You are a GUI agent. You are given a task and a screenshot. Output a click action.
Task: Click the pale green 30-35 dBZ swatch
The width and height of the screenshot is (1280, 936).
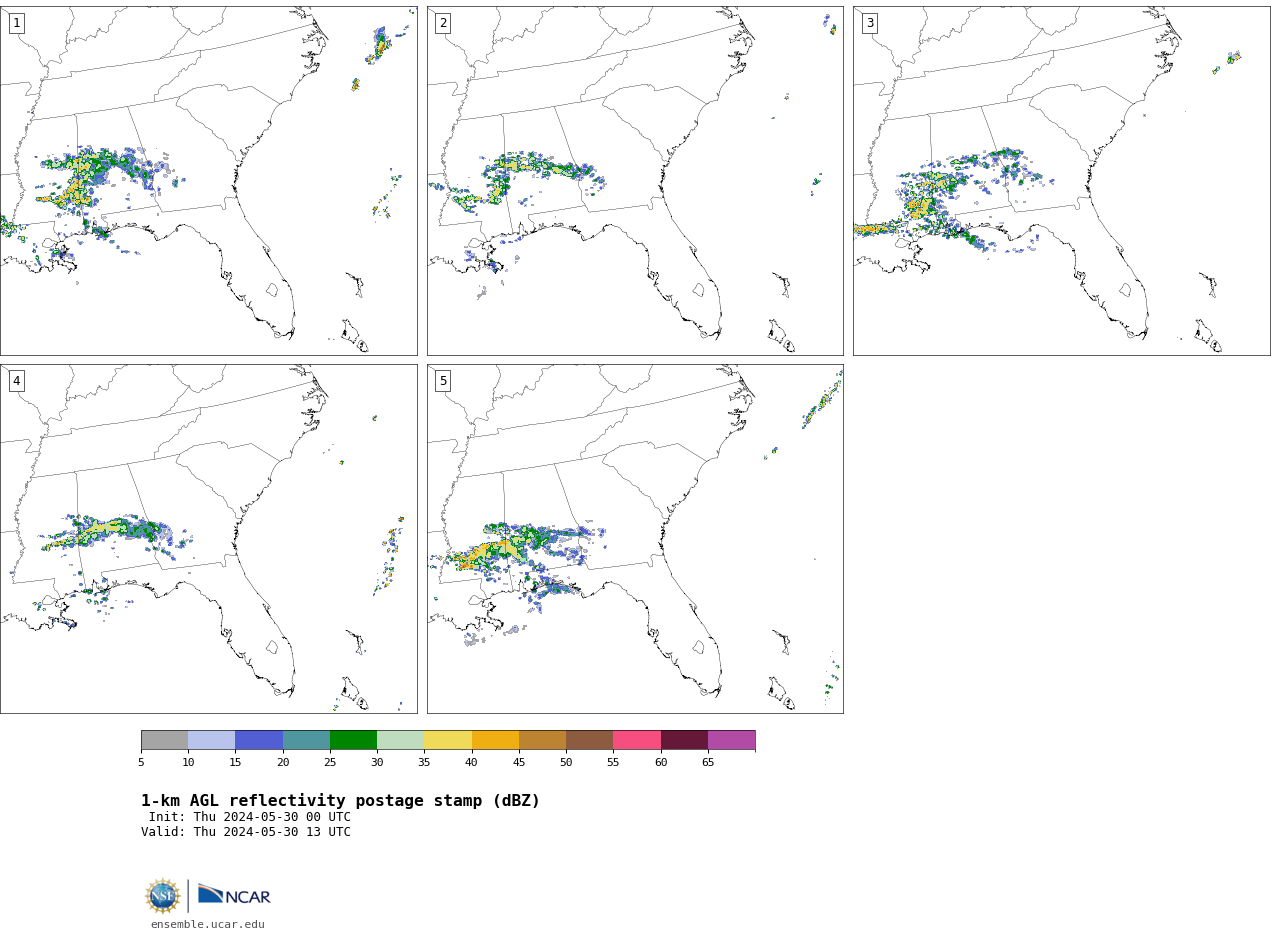point(400,740)
